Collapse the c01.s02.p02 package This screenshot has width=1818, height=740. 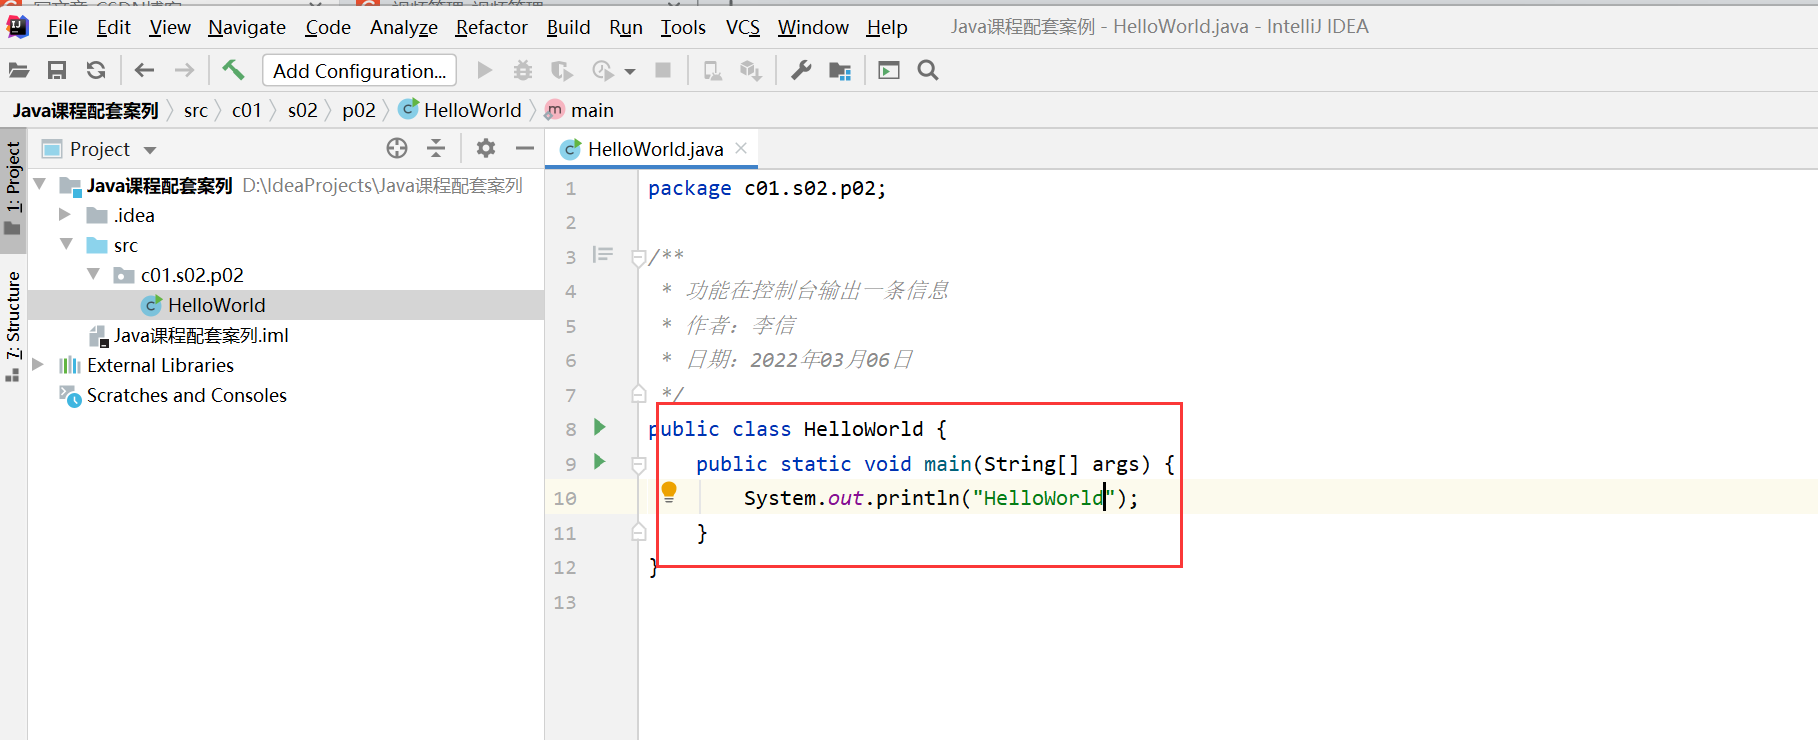click(93, 274)
